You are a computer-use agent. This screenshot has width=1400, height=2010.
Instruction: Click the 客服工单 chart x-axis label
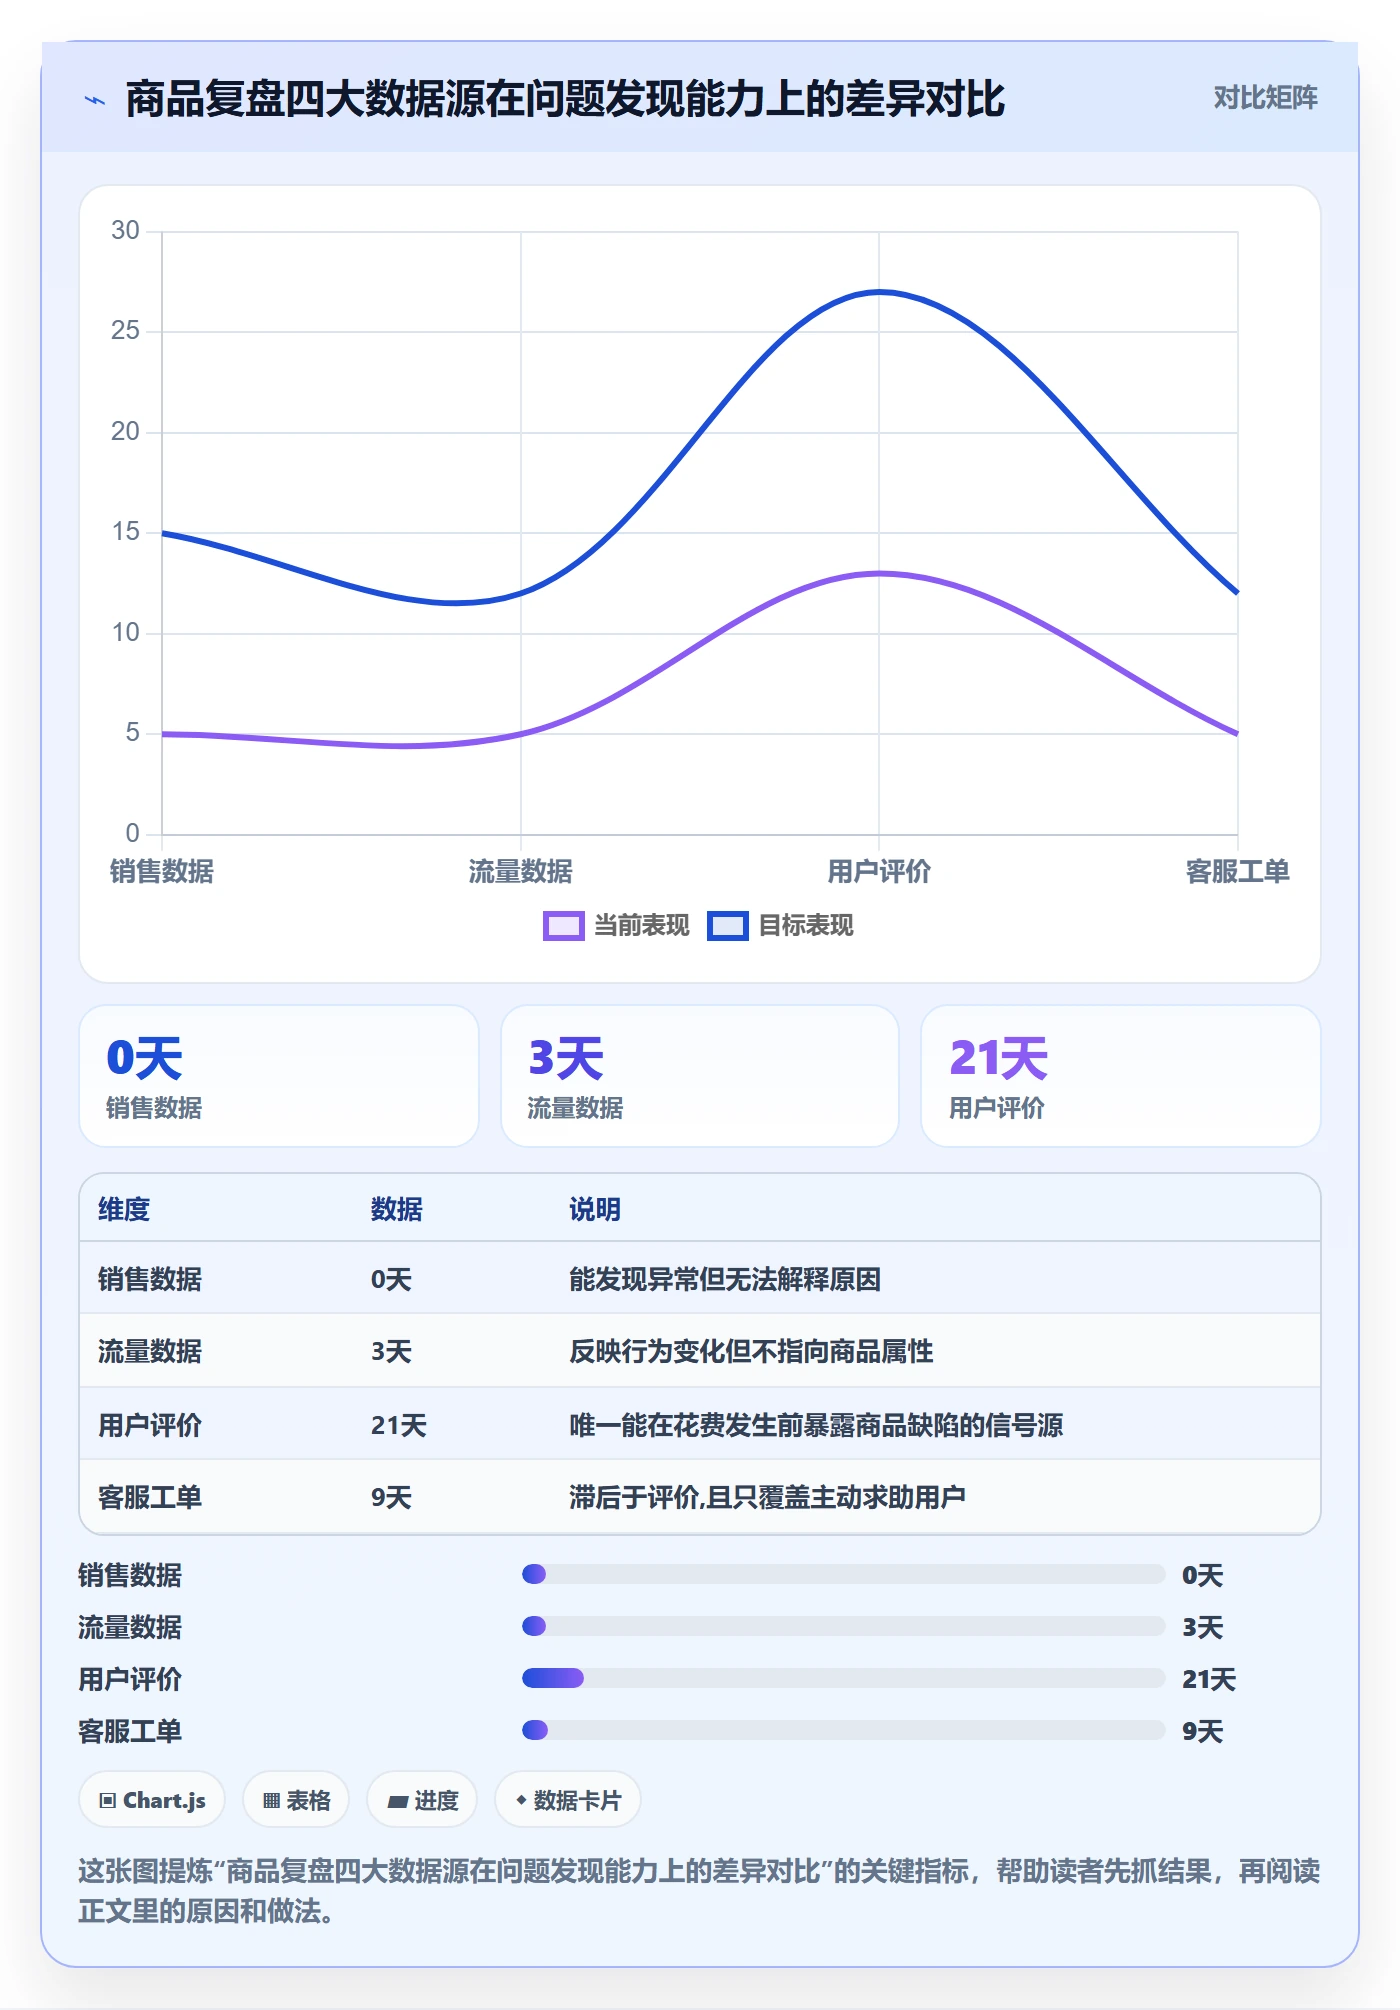coord(1237,871)
